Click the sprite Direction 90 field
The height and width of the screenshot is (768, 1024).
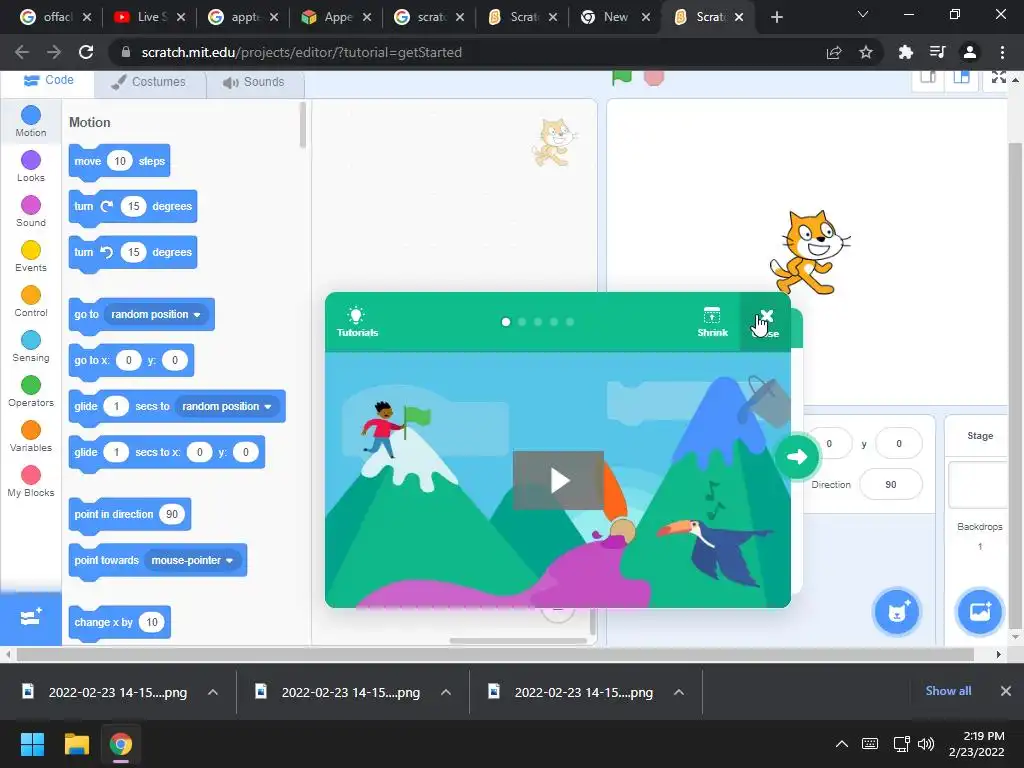[891, 485]
